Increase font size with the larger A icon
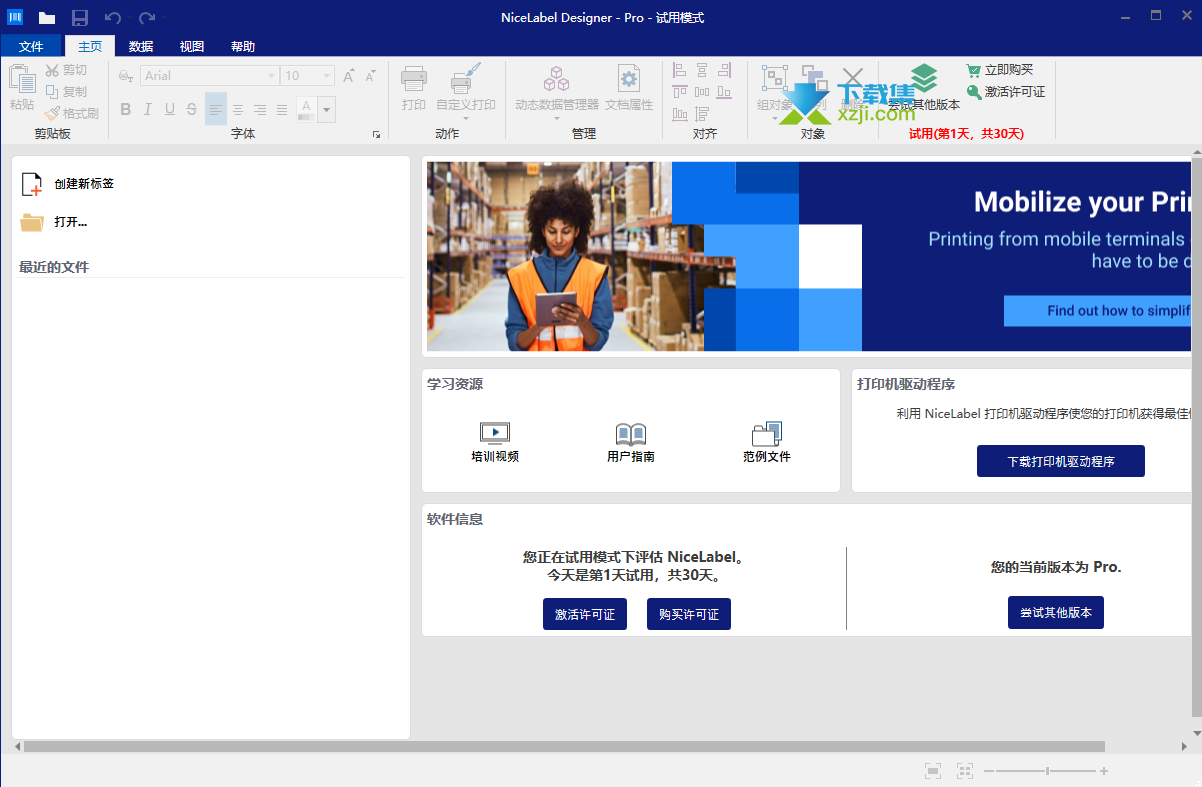Viewport: 1202px width, 787px height. pos(349,76)
